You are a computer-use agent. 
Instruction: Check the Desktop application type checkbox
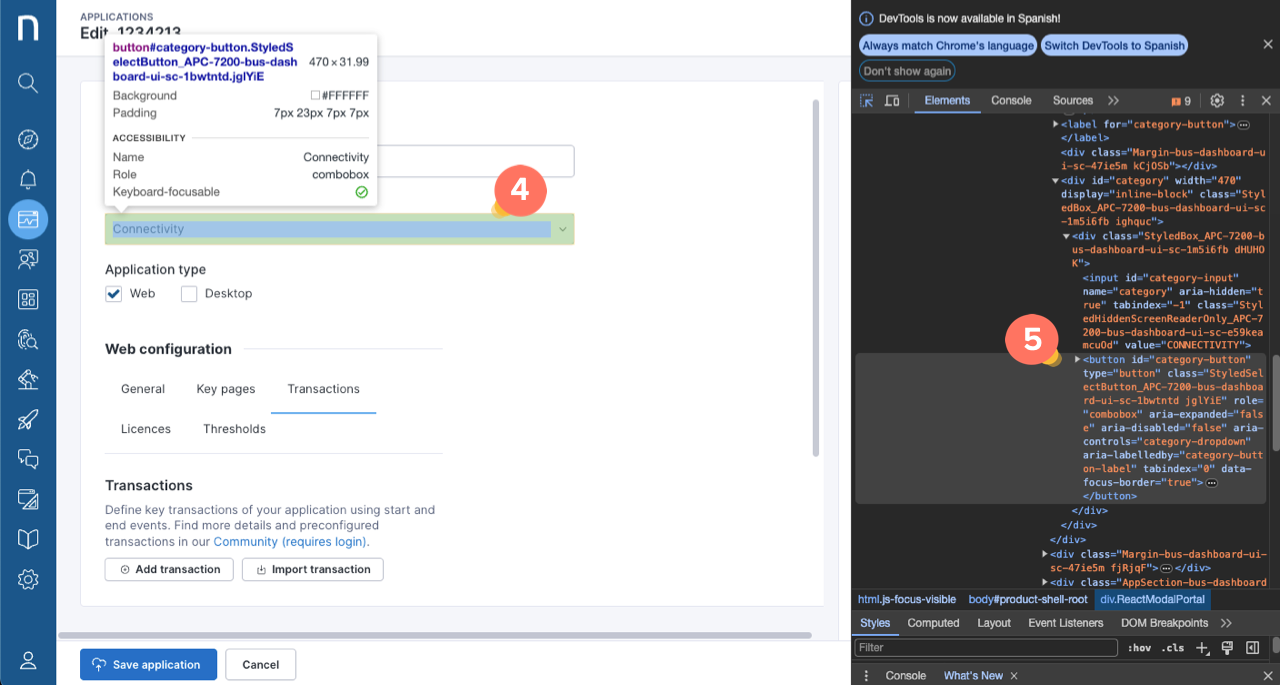pyautogui.click(x=189, y=294)
